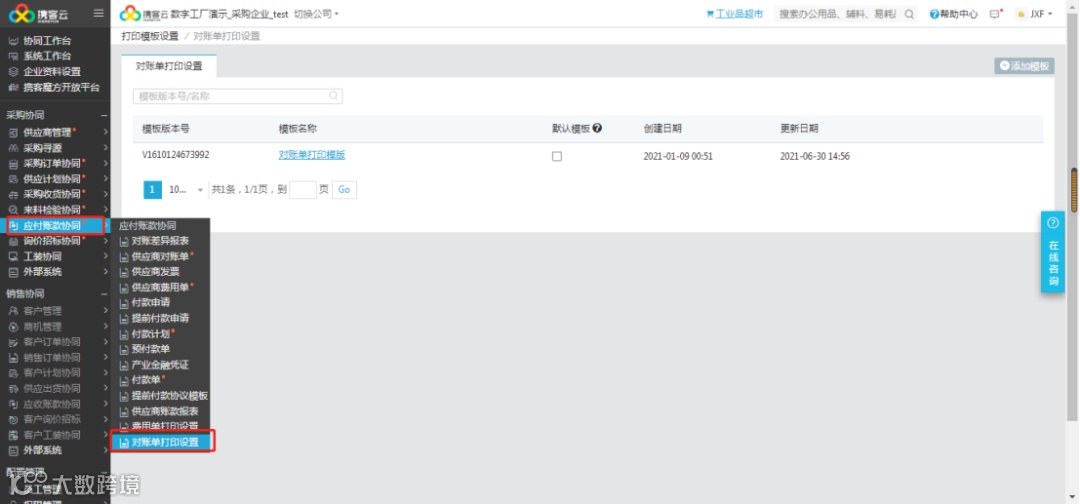Open the 对账单打印模版 link
The height and width of the screenshot is (504, 1080).
click(311, 155)
